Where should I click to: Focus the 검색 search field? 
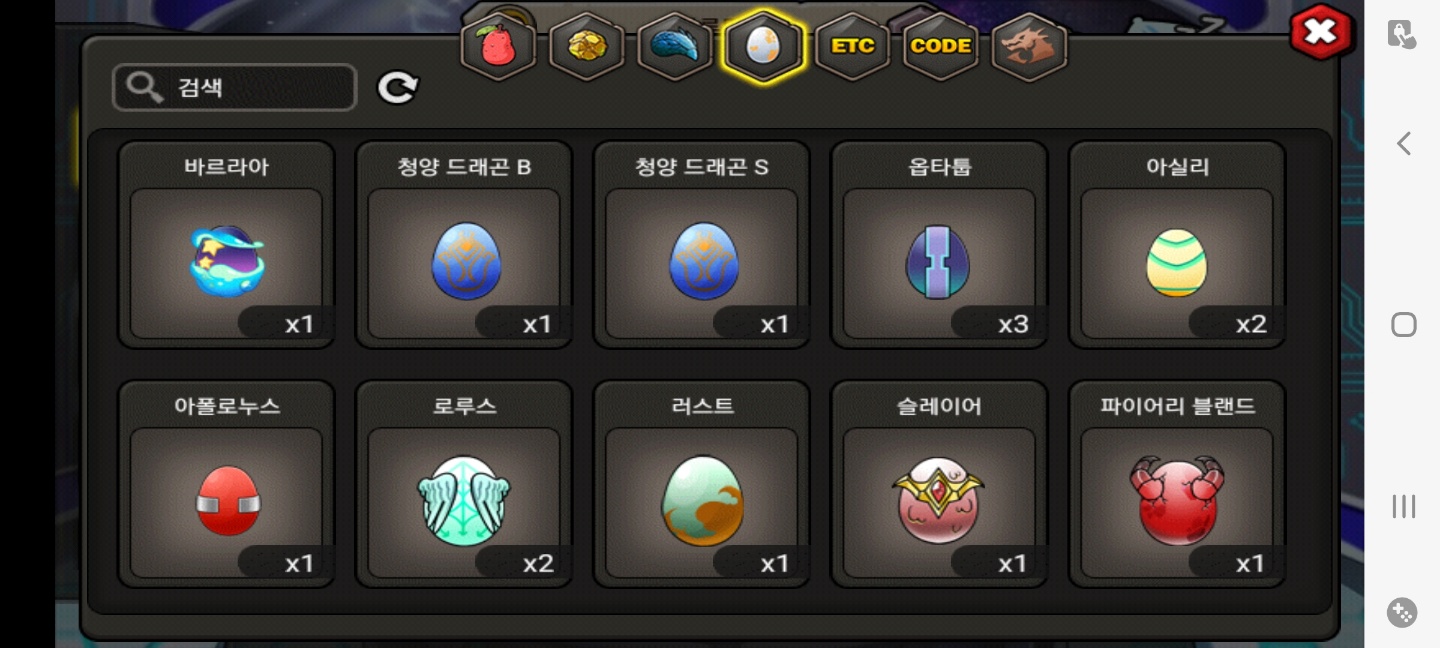235,88
